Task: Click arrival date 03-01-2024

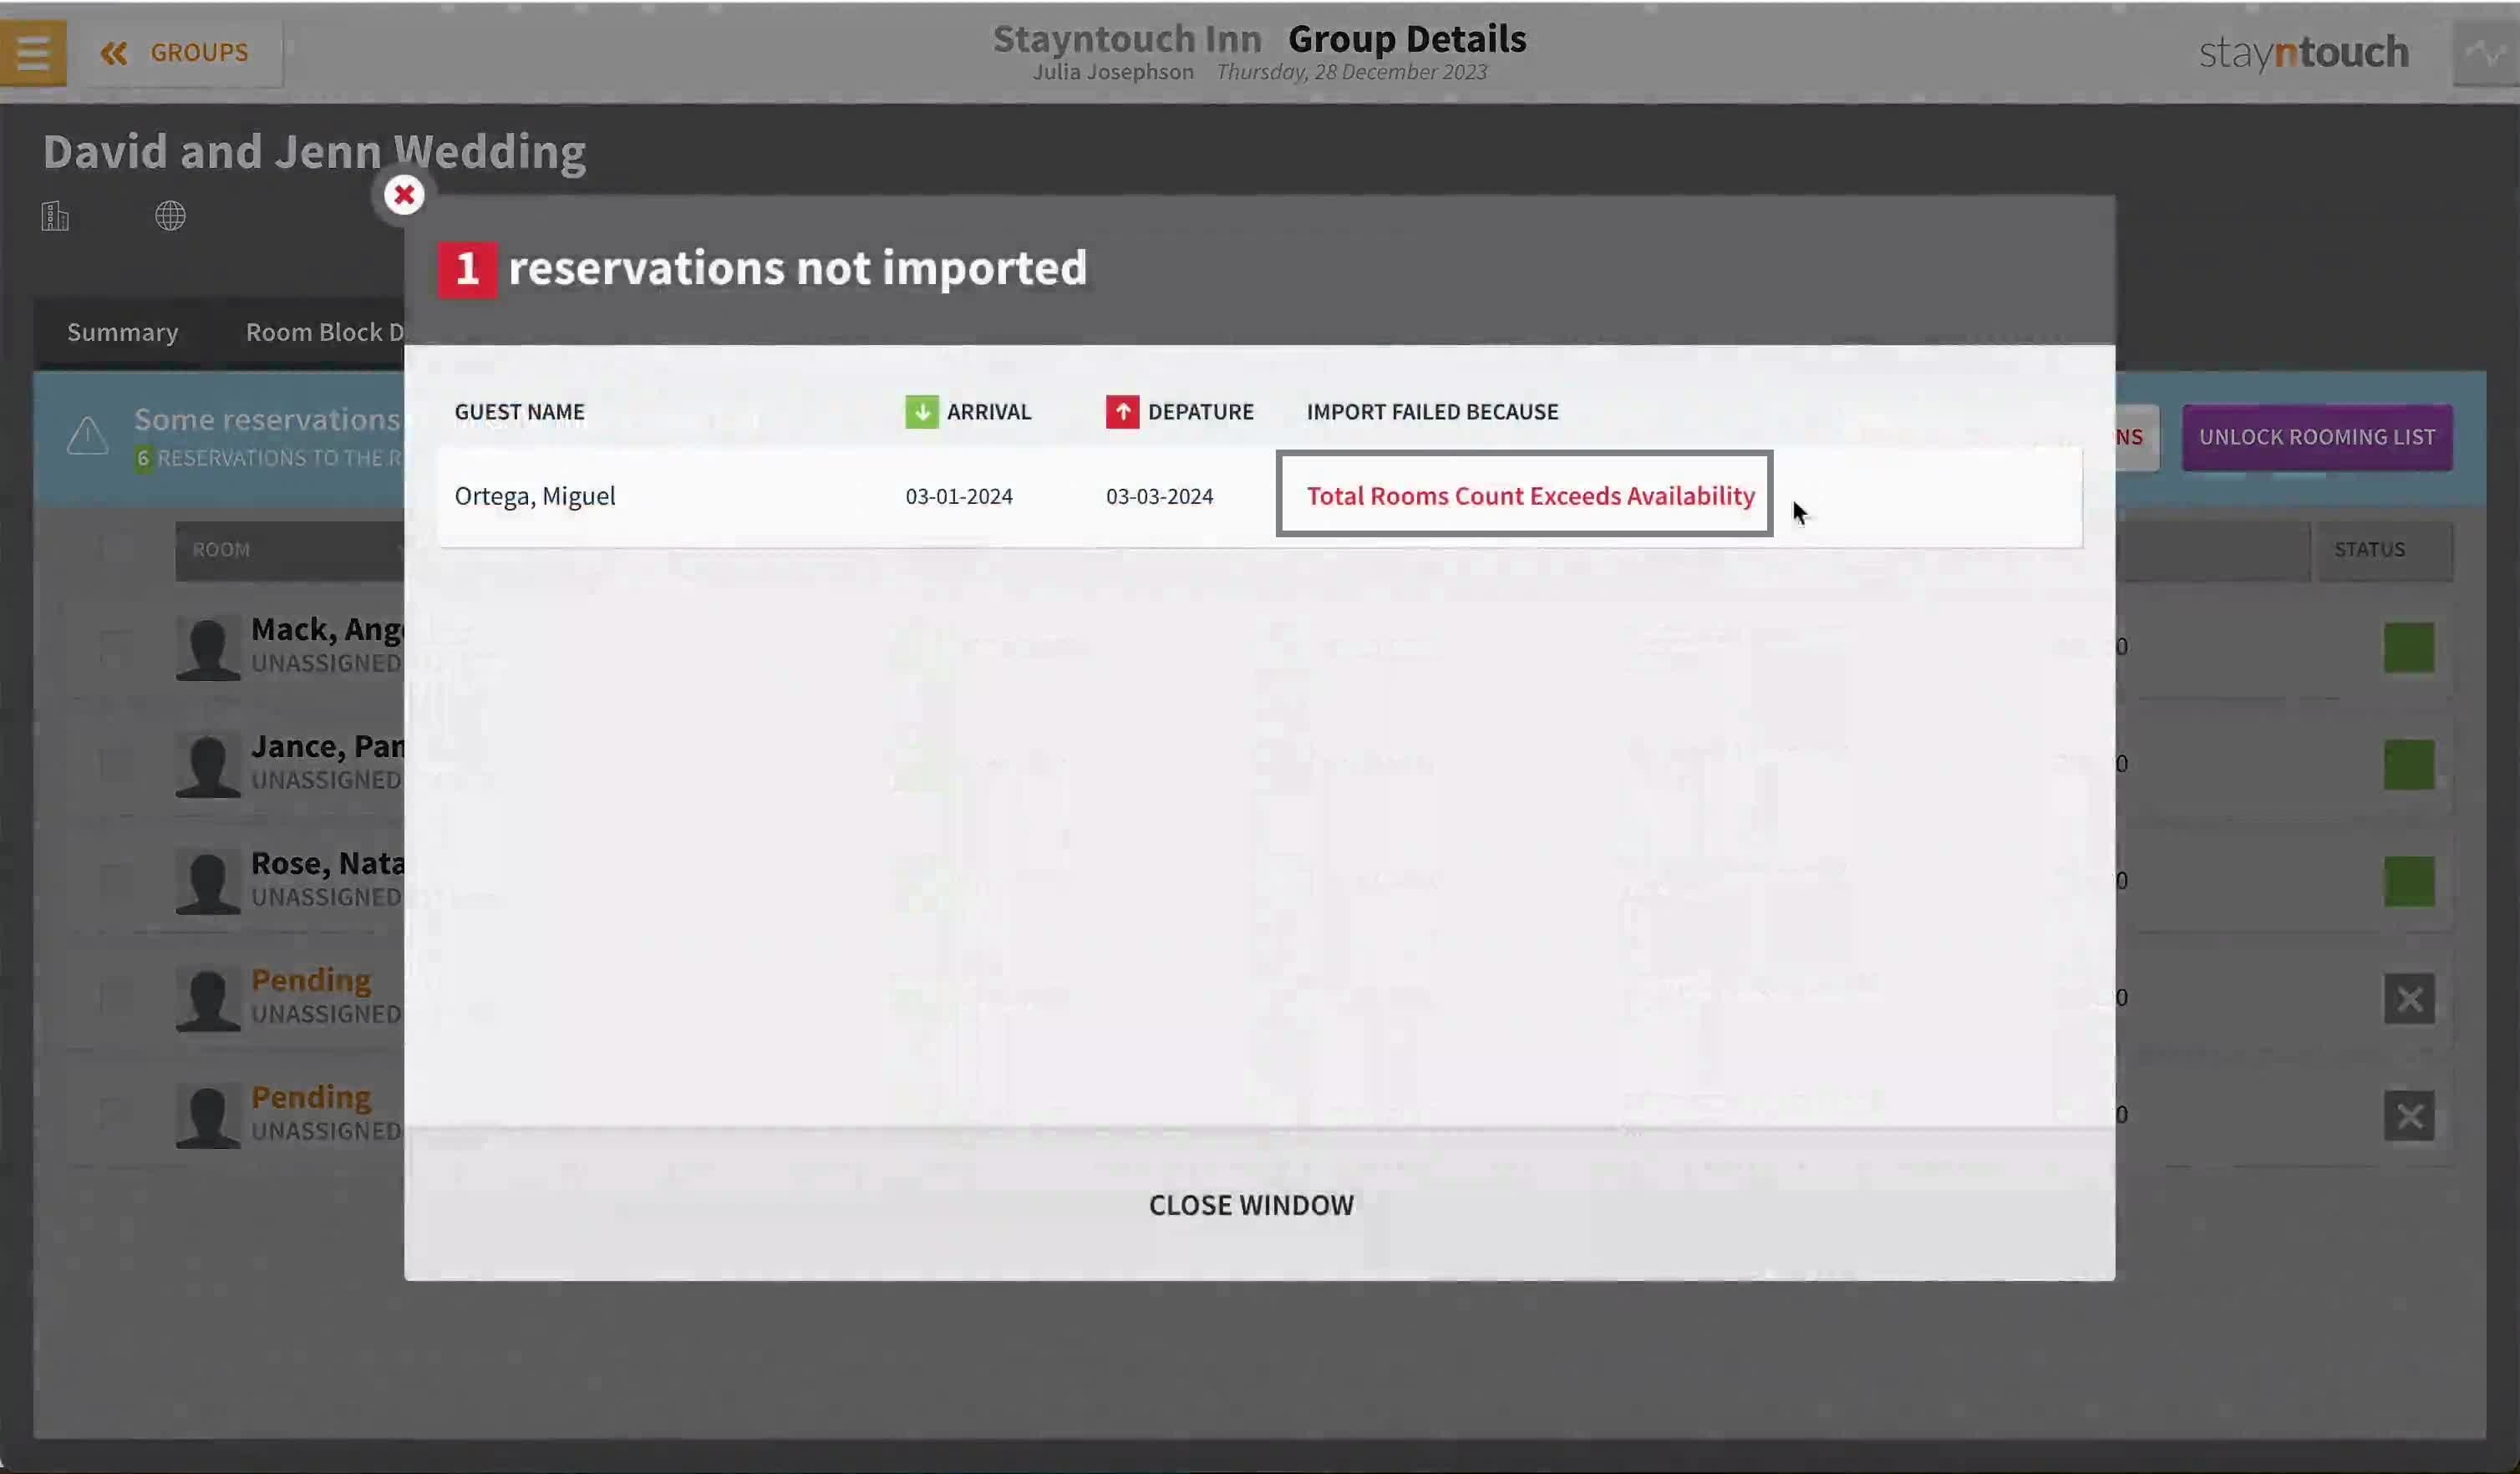Action: (959, 496)
